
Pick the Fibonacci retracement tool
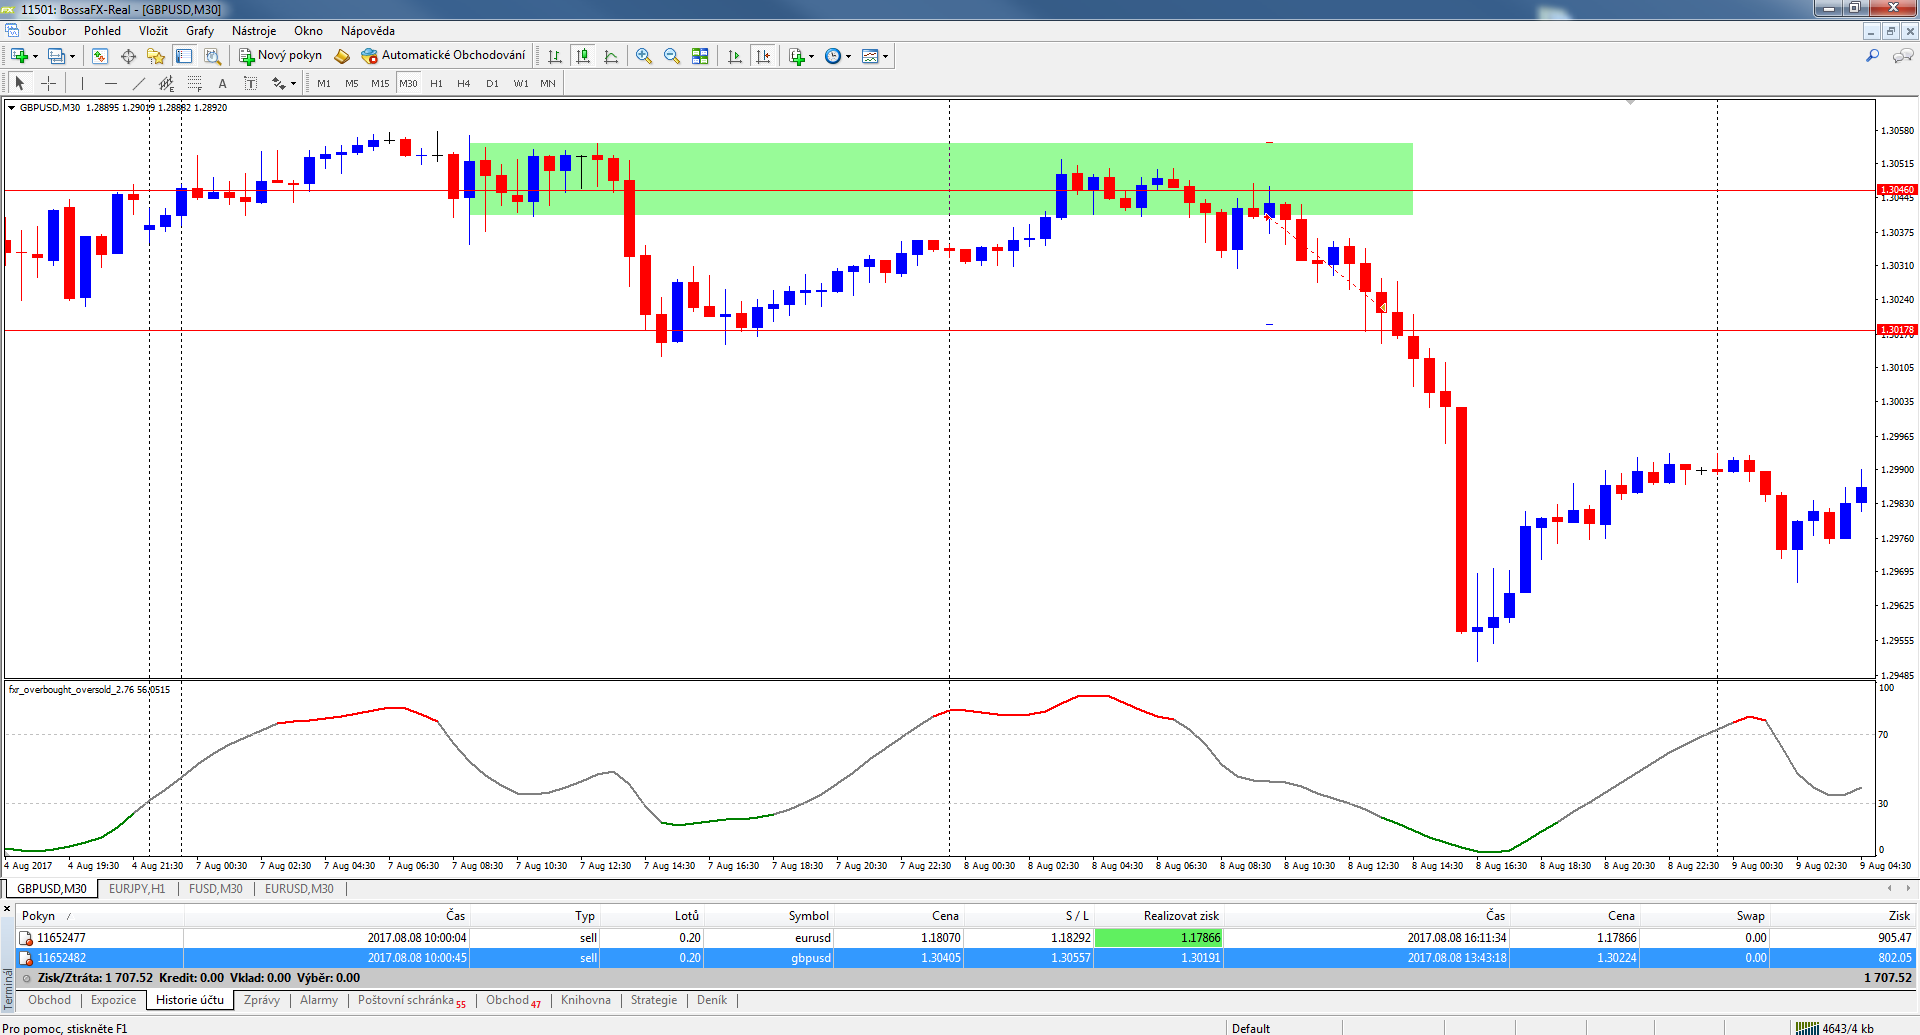[x=195, y=83]
